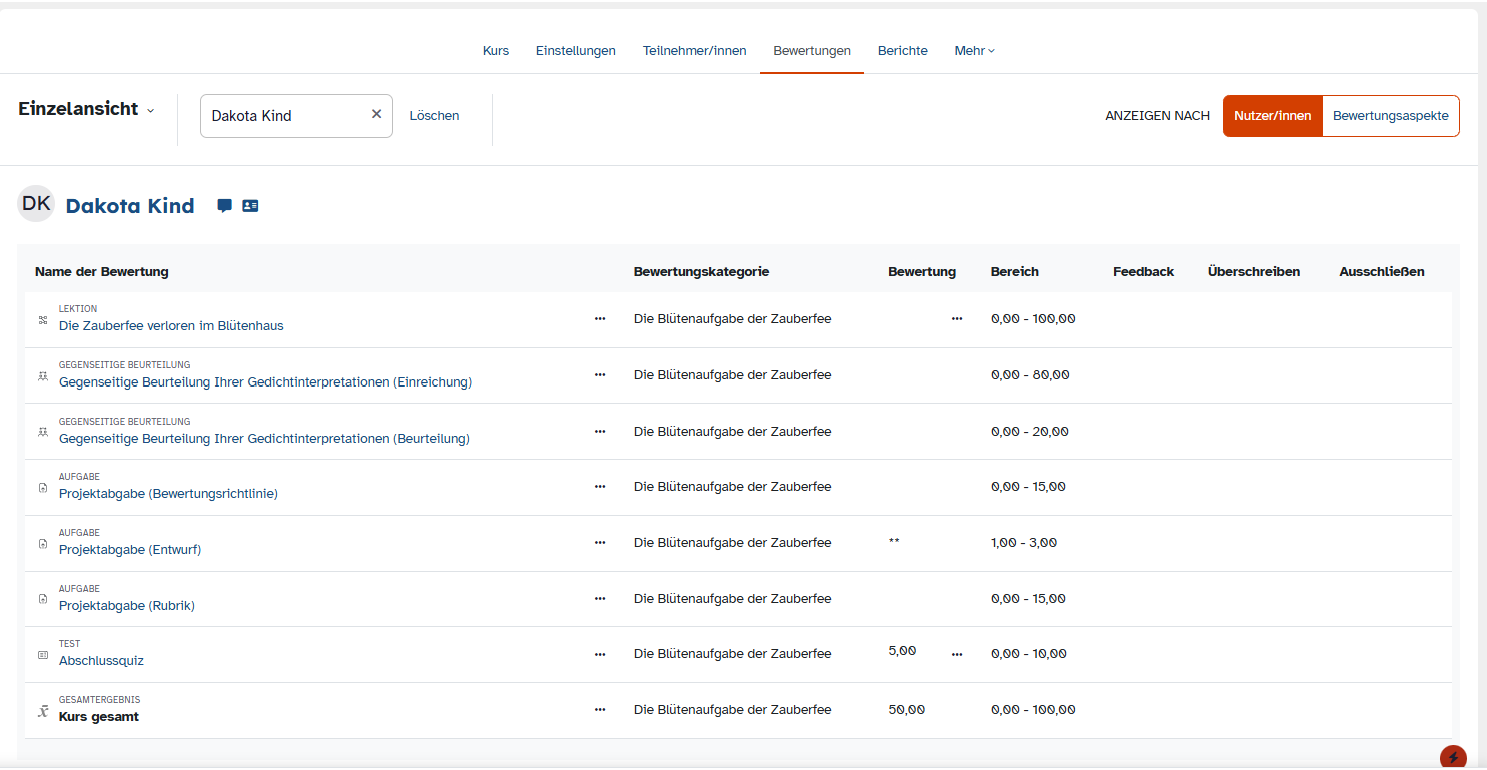
Task: Click assignment icon for Projektabgabe (Rubrik)
Action: tap(43, 600)
